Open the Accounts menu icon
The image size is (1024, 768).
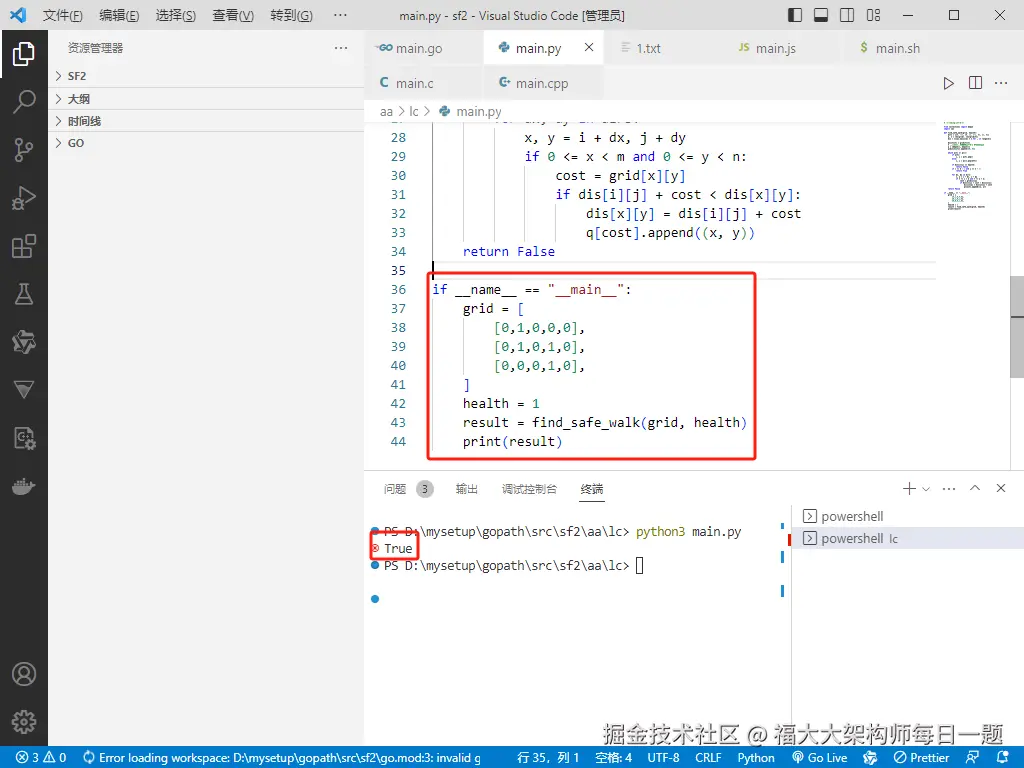pyautogui.click(x=24, y=674)
